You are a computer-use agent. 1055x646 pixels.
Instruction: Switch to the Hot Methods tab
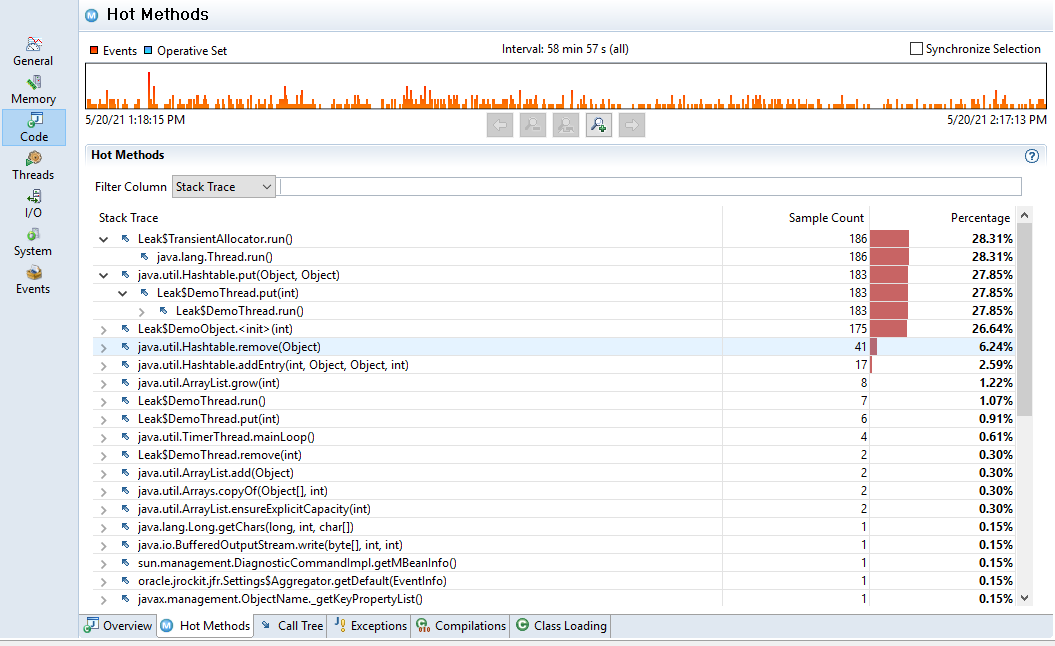point(205,626)
